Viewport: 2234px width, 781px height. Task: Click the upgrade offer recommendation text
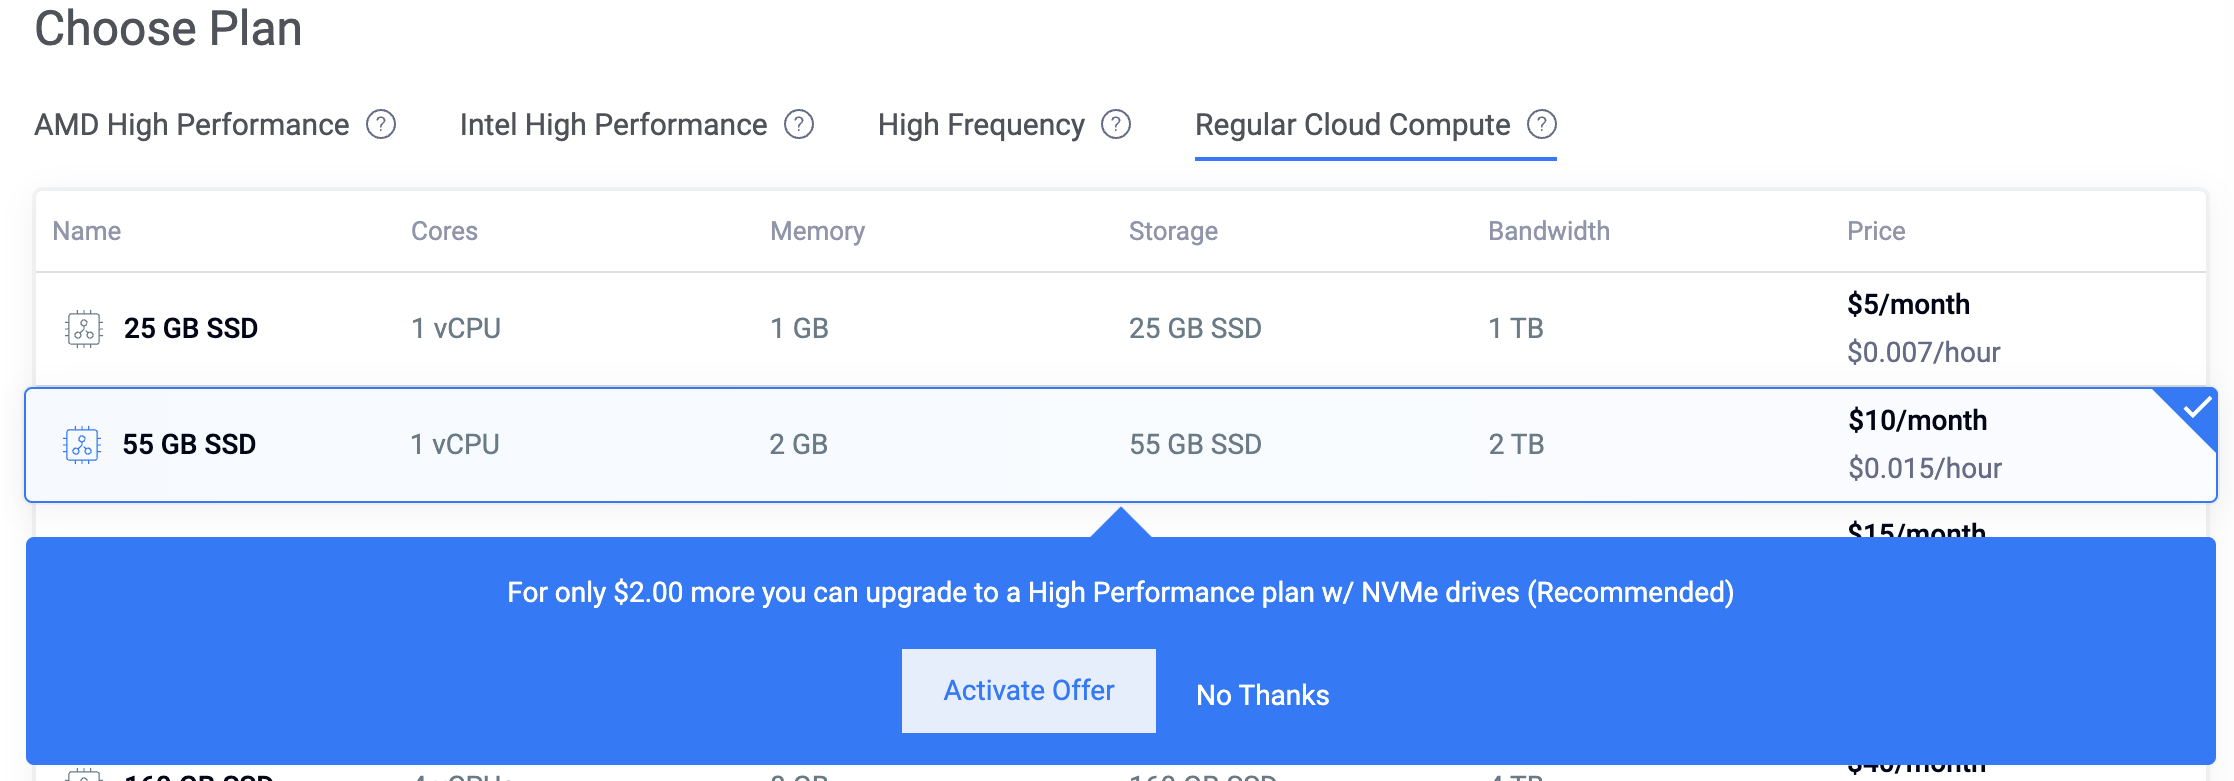1120,592
